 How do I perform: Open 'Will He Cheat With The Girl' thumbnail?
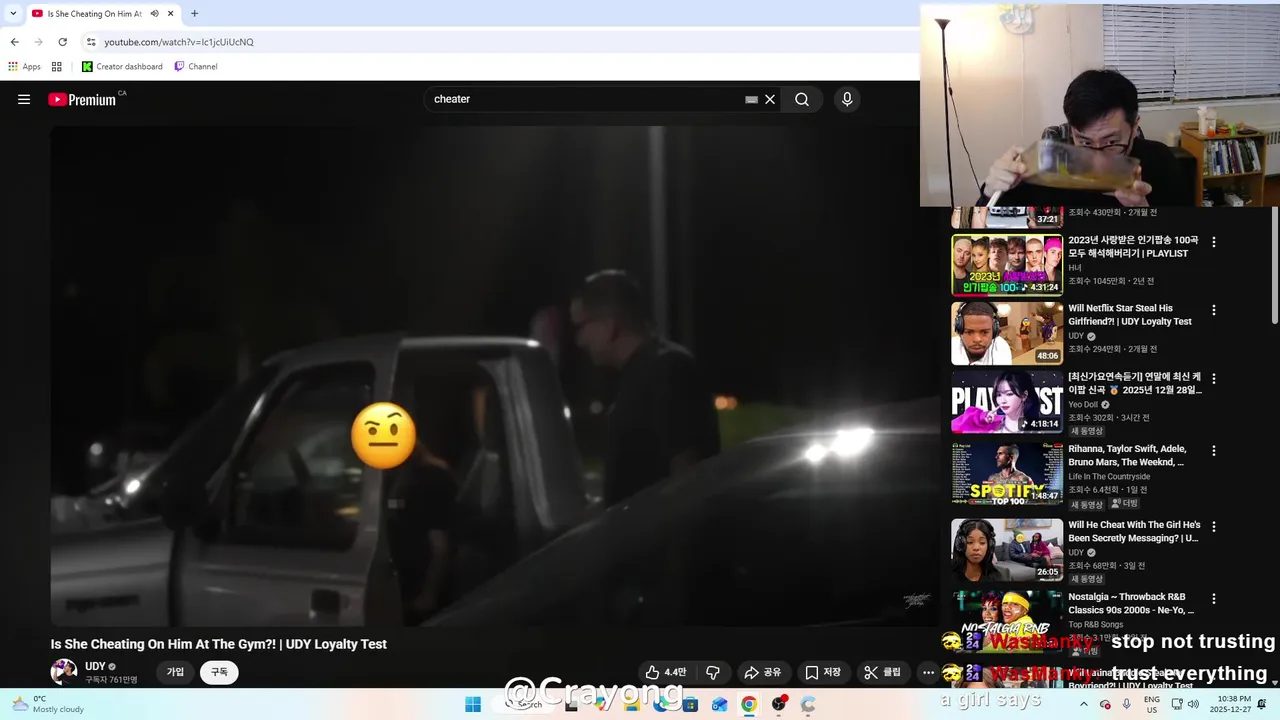[x=1007, y=549]
